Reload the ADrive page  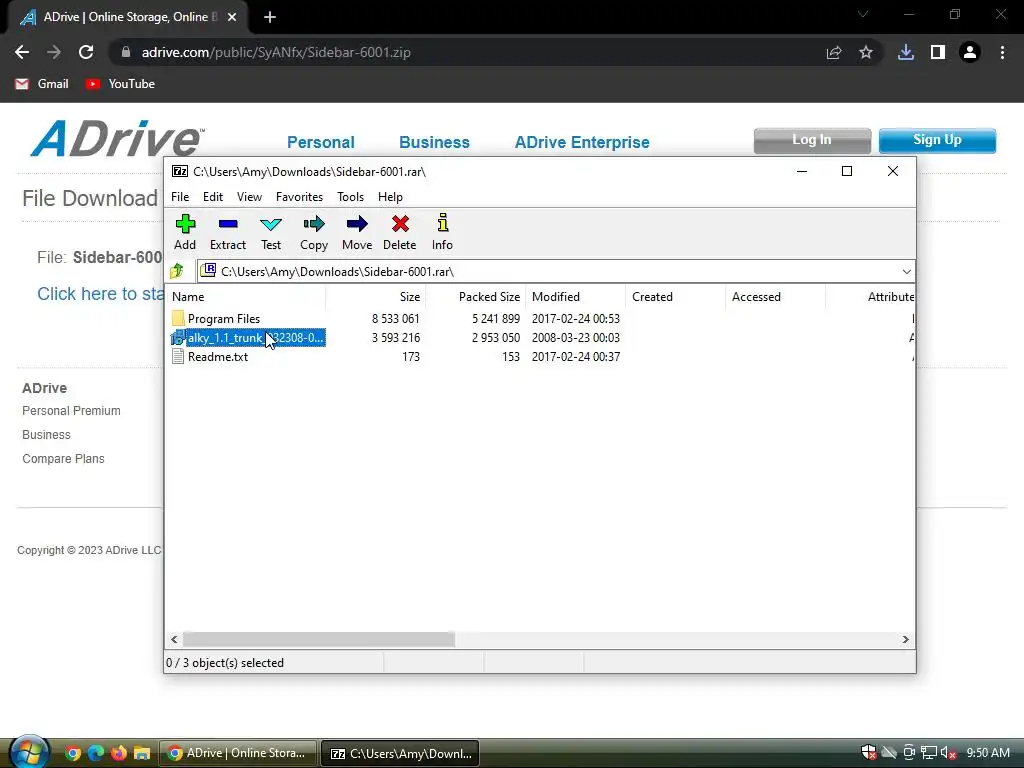(x=86, y=52)
